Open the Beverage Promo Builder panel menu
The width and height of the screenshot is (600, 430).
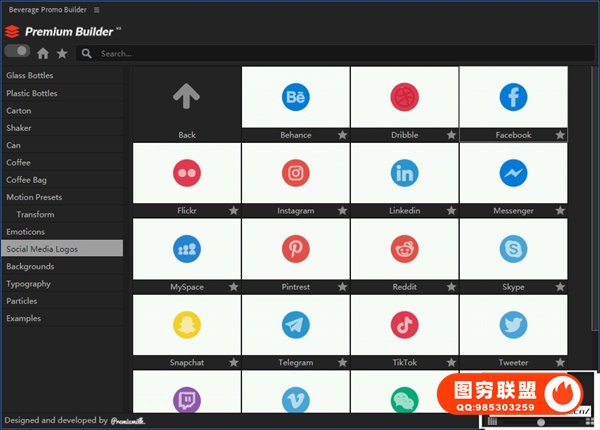[x=97, y=9]
